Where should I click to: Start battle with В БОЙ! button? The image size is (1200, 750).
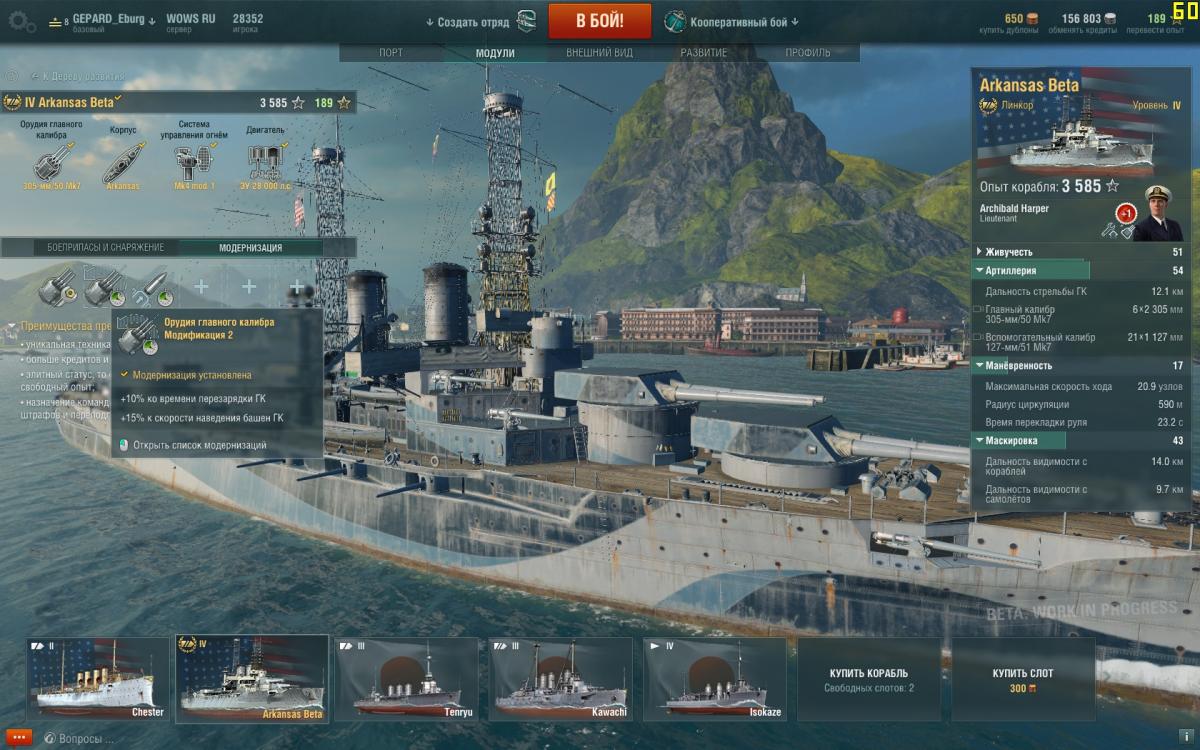pos(600,20)
